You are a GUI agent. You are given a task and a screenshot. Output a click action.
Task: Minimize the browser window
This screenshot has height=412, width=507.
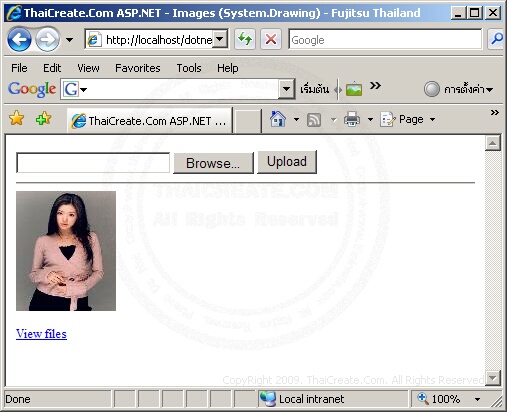[458, 13]
